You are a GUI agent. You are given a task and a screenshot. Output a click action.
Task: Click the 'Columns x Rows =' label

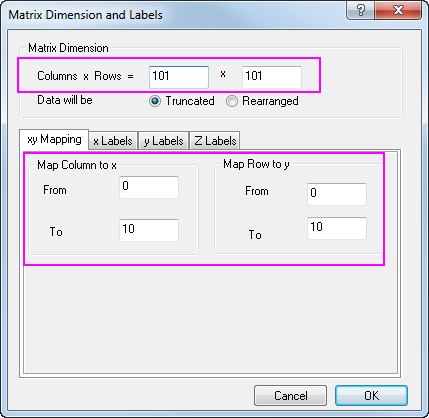coord(85,76)
